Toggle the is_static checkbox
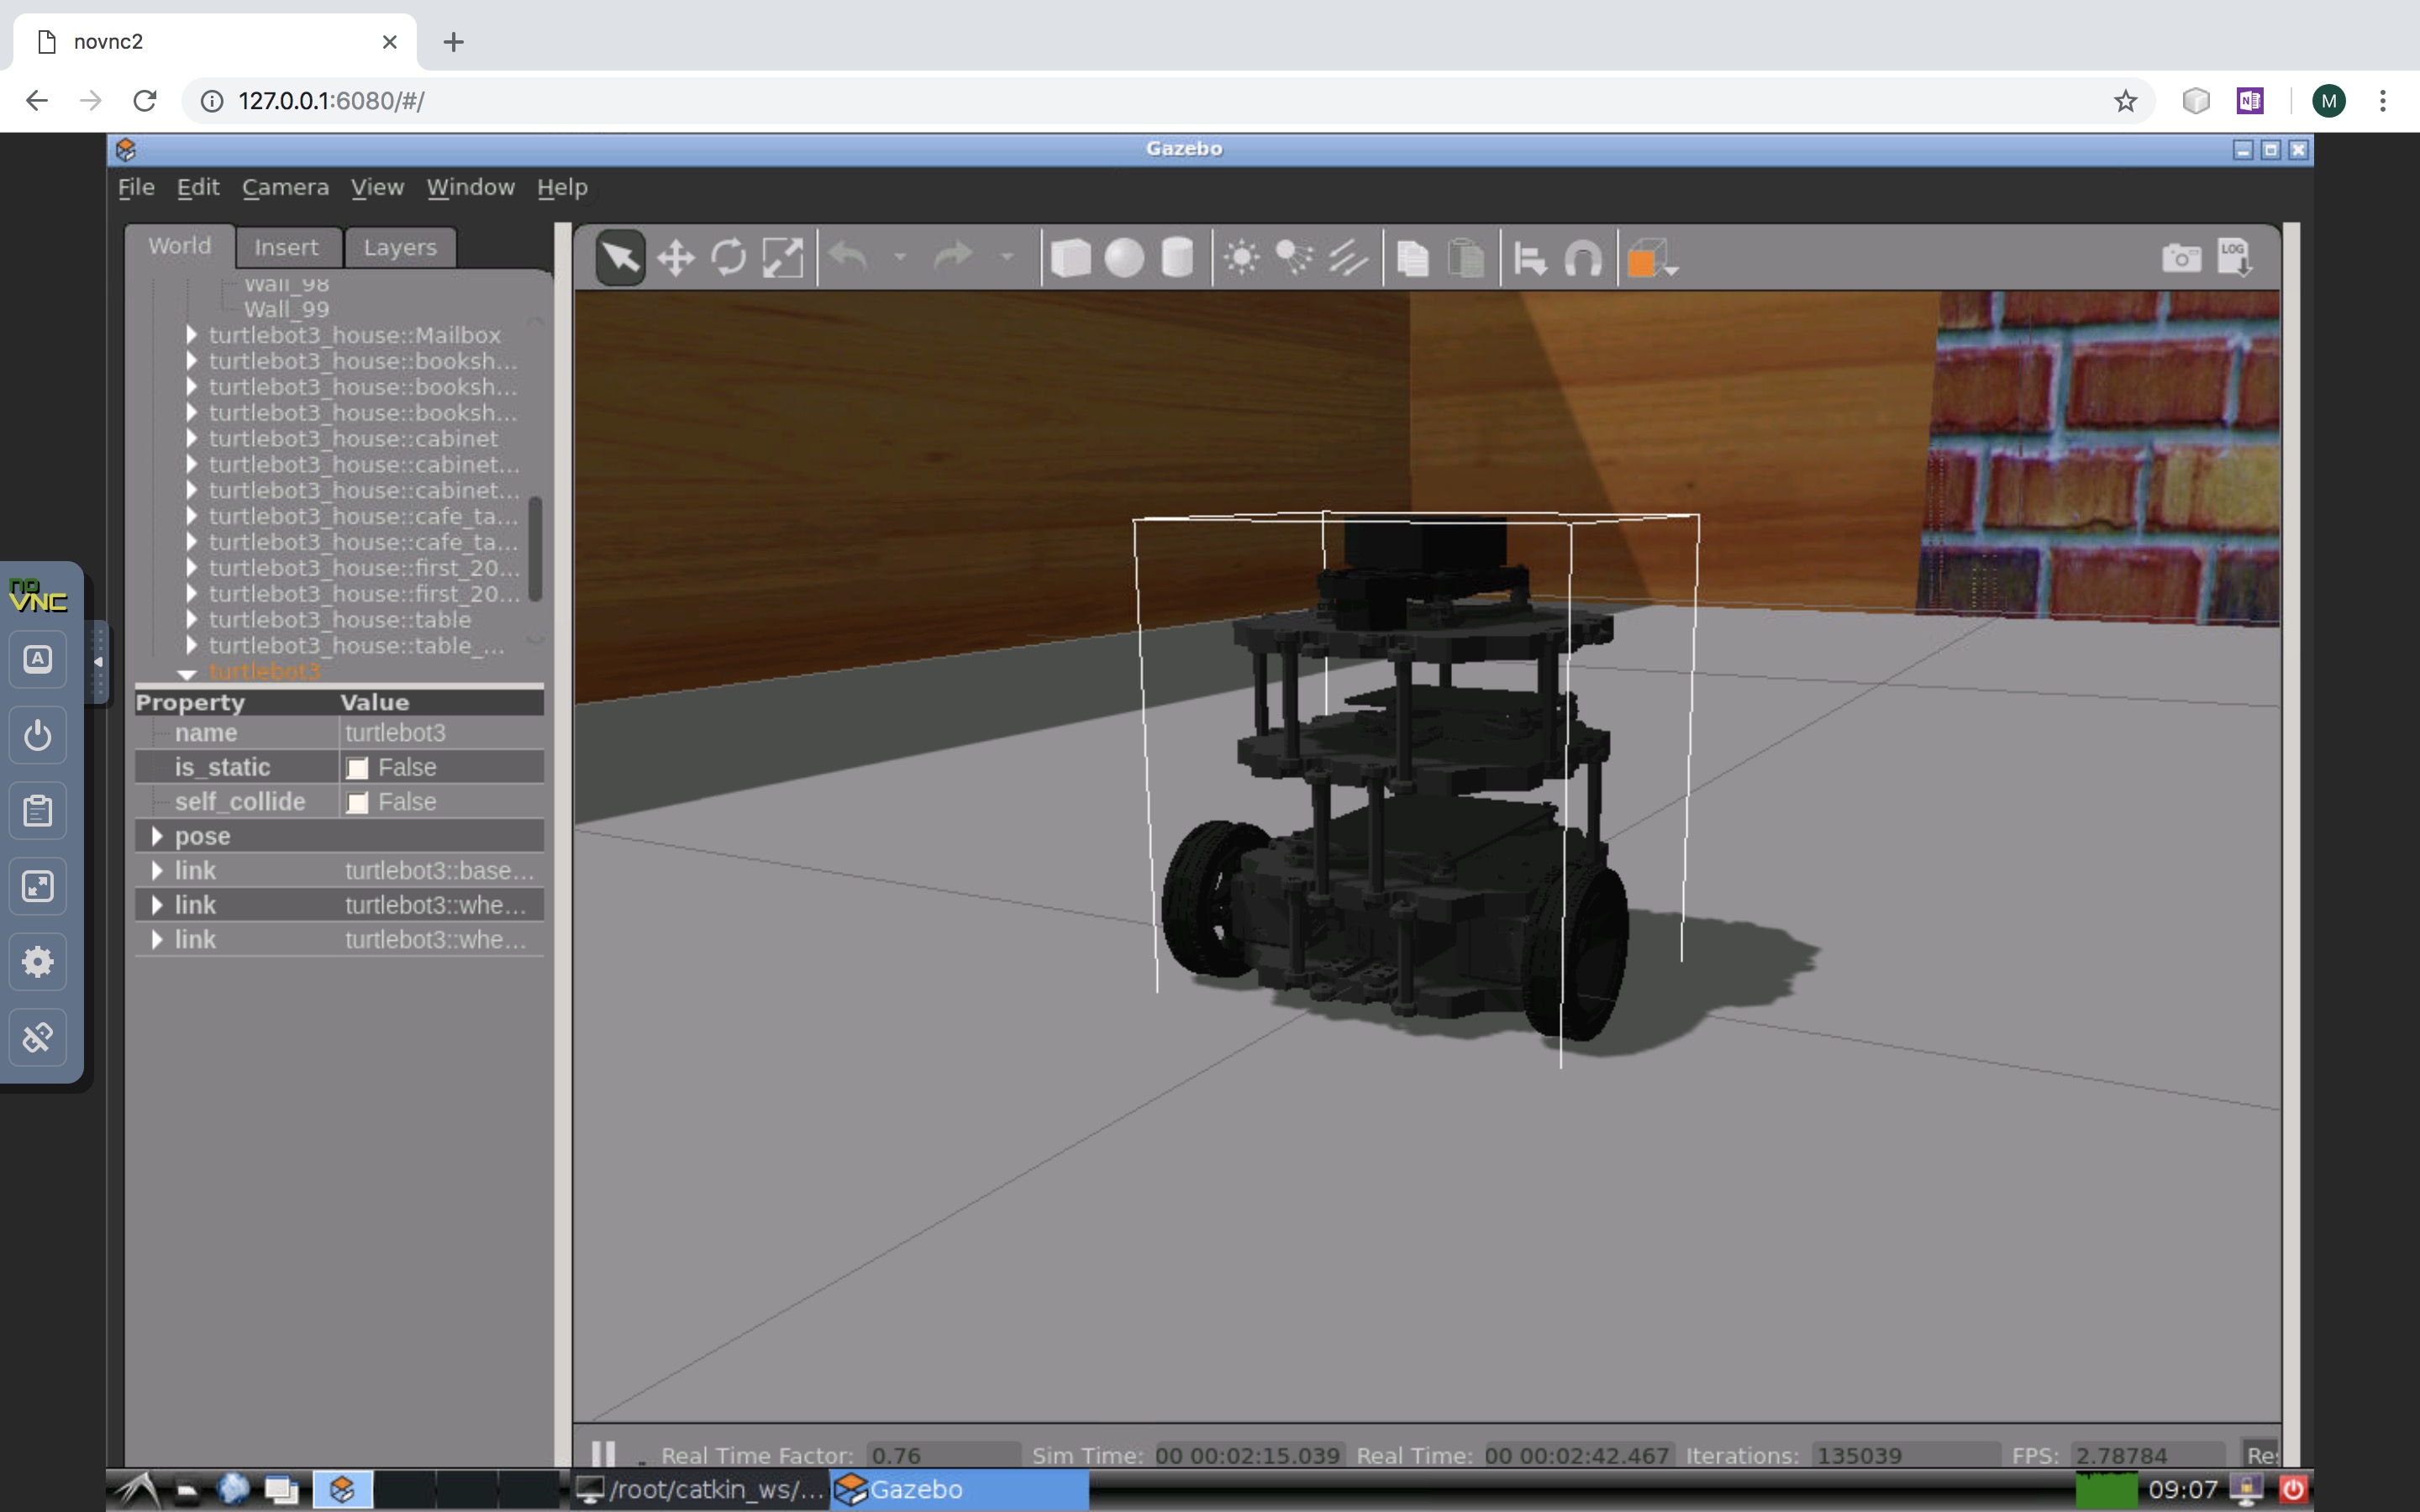 pyautogui.click(x=357, y=768)
